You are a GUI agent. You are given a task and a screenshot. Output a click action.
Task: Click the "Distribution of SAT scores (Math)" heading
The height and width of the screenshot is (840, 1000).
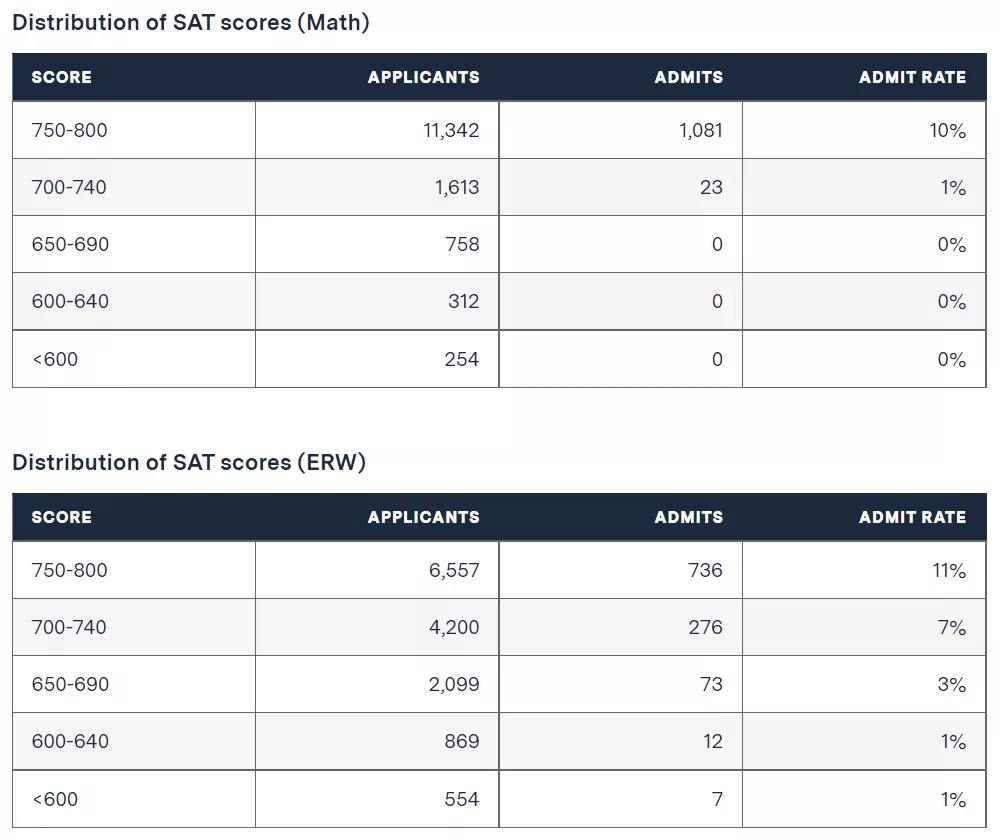(191, 23)
